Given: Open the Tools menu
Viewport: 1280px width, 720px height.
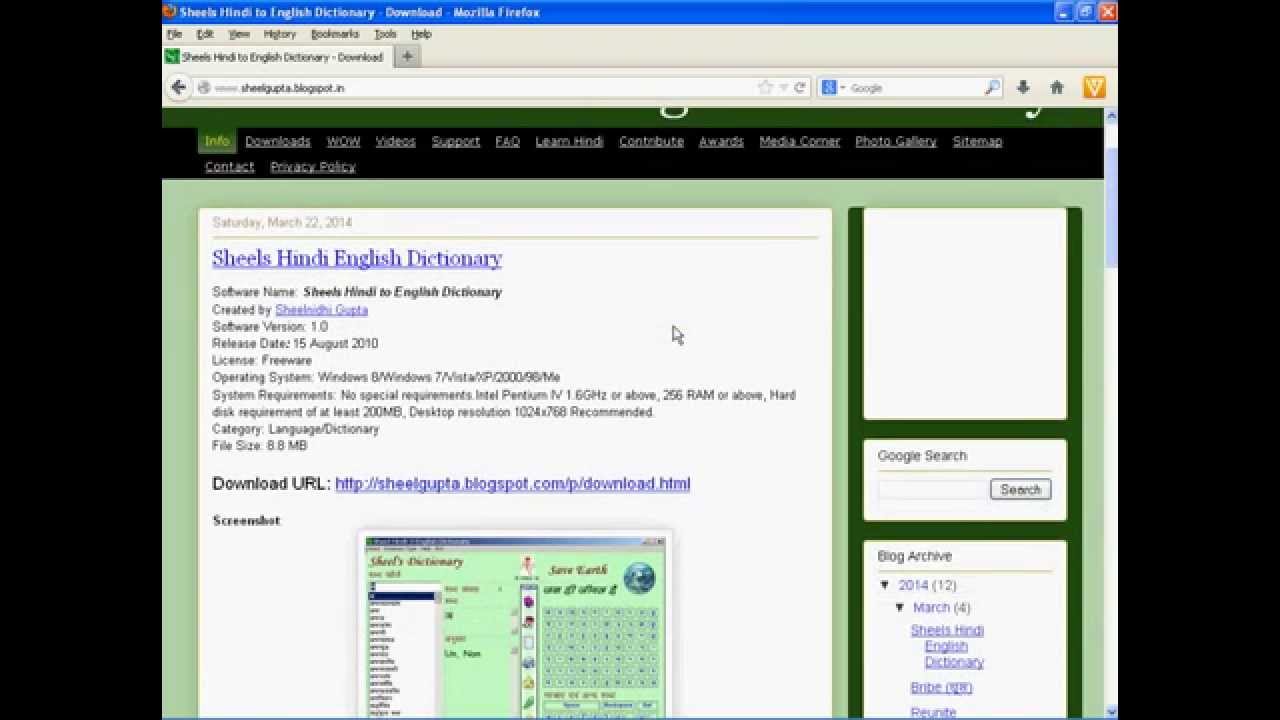Looking at the screenshot, I should click(385, 34).
